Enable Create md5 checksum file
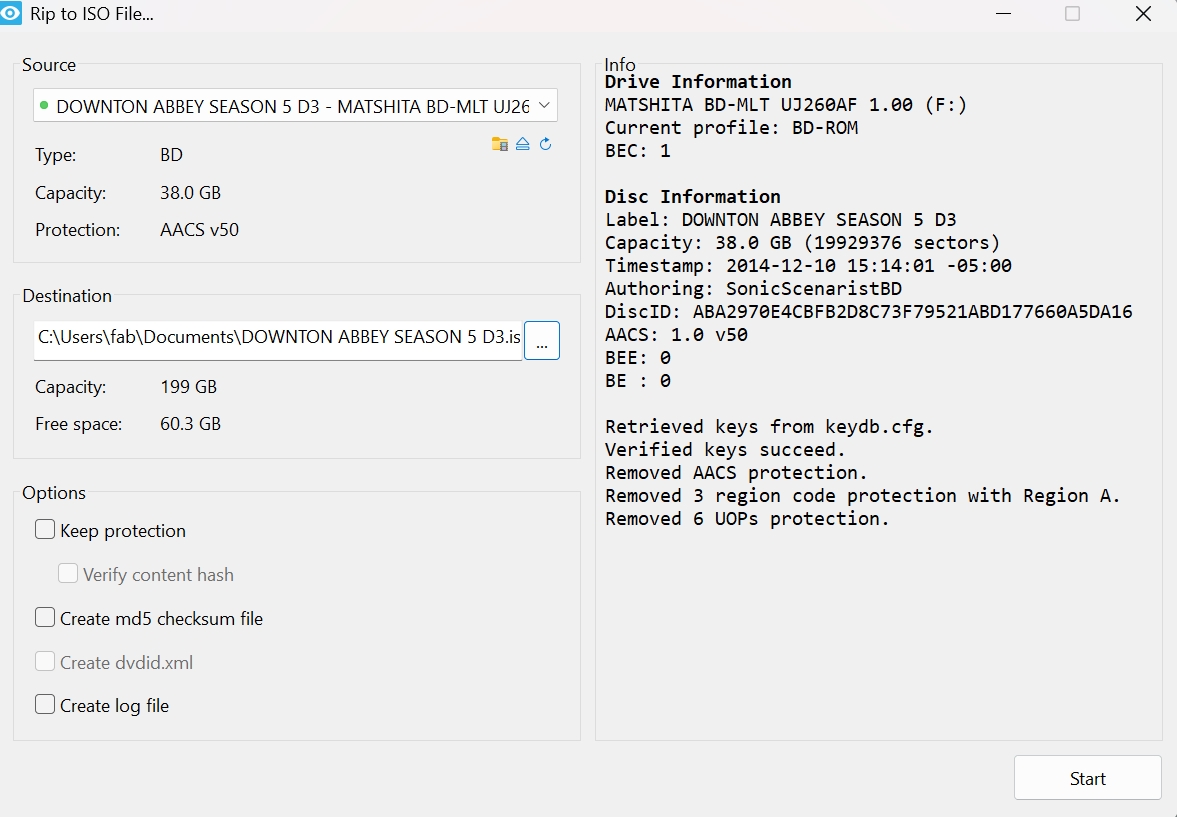This screenshot has height=817, width=1177. (45, 618)
